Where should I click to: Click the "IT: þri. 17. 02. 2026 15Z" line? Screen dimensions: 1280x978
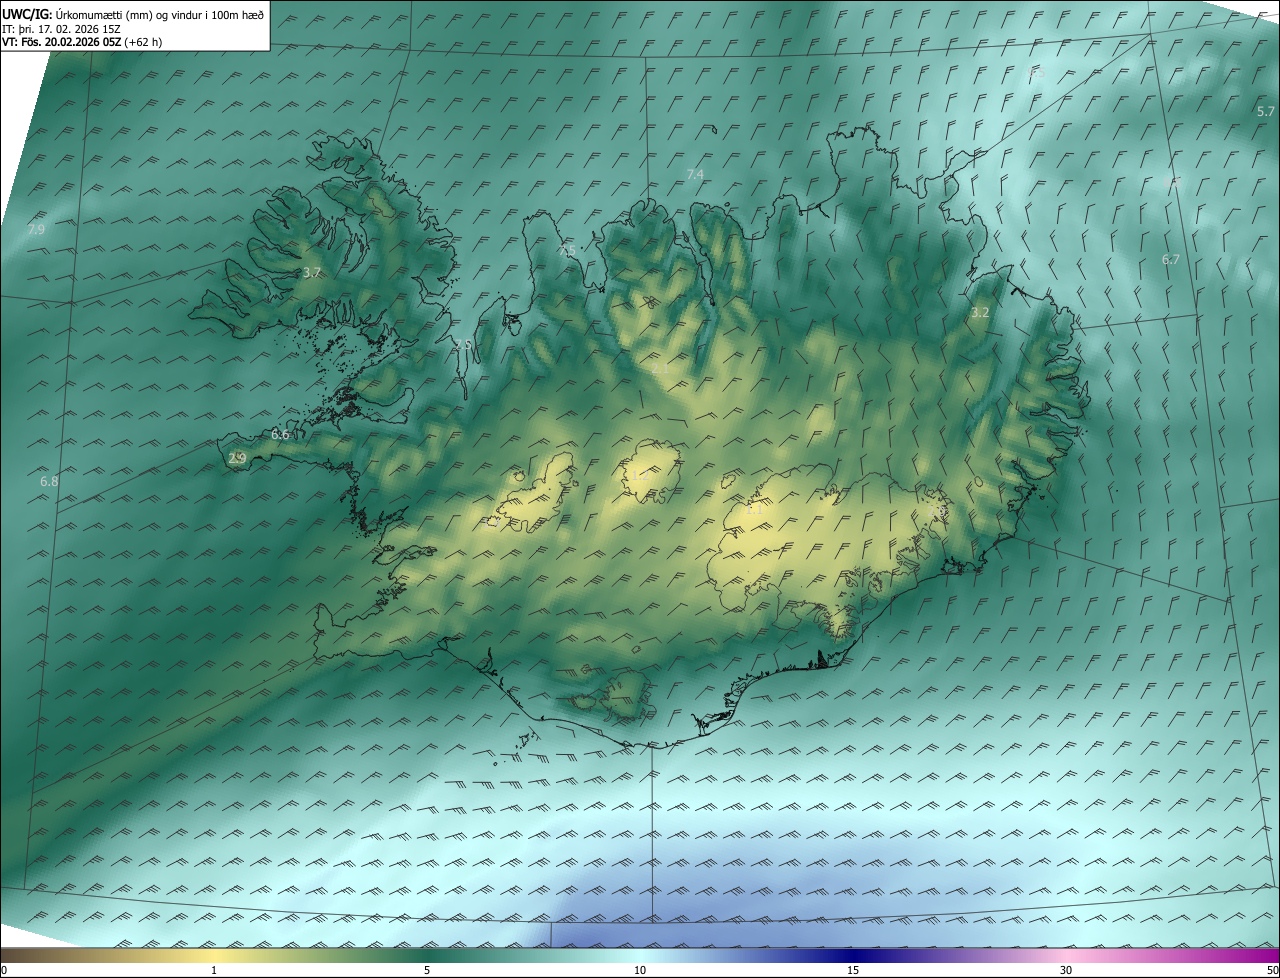[61, 28]
